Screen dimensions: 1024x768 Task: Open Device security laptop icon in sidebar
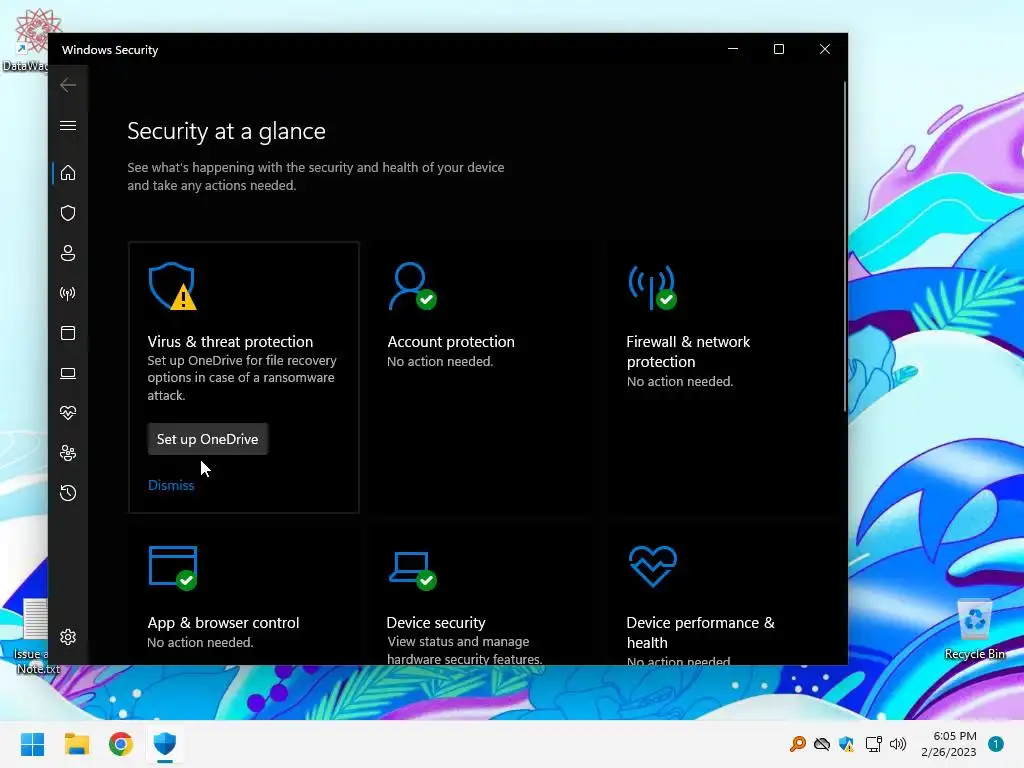(68, 373)
